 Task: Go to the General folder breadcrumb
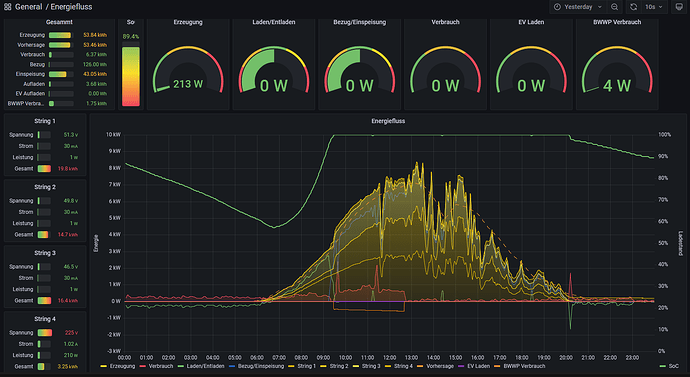pyautogui.click(x=29, y=7)
